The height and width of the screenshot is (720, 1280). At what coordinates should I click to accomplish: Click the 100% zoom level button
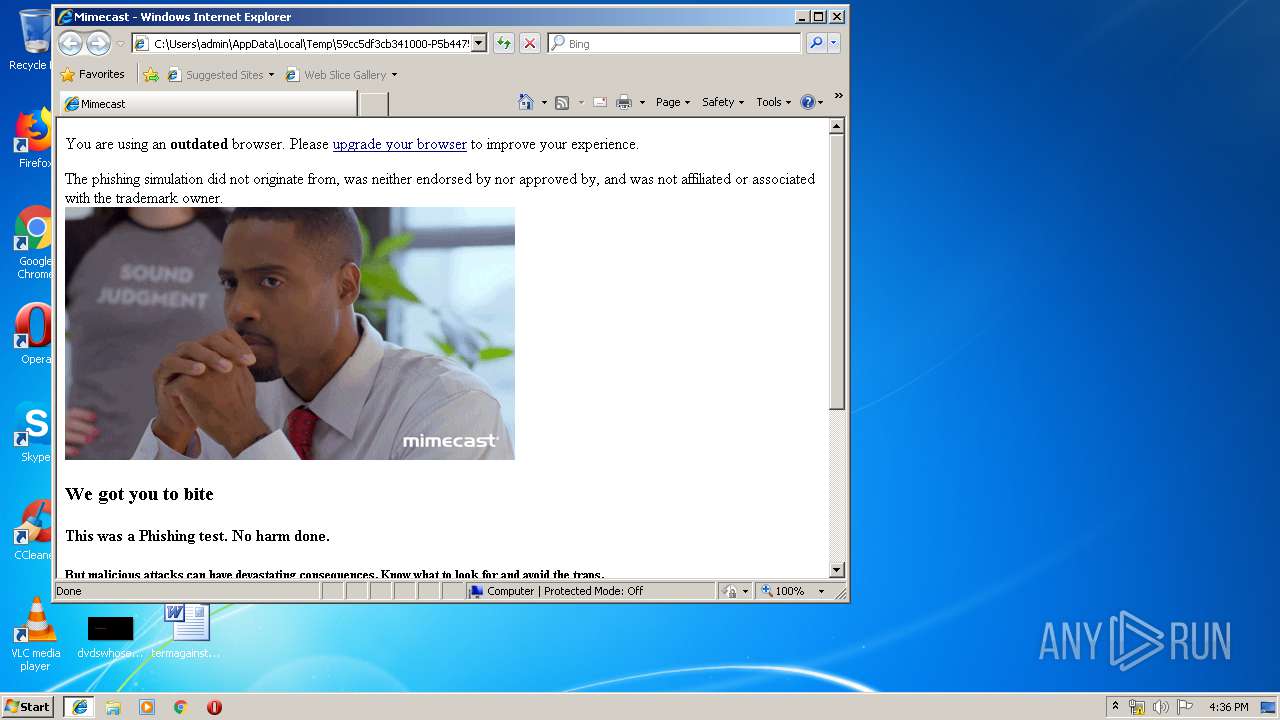click(783, 591)
